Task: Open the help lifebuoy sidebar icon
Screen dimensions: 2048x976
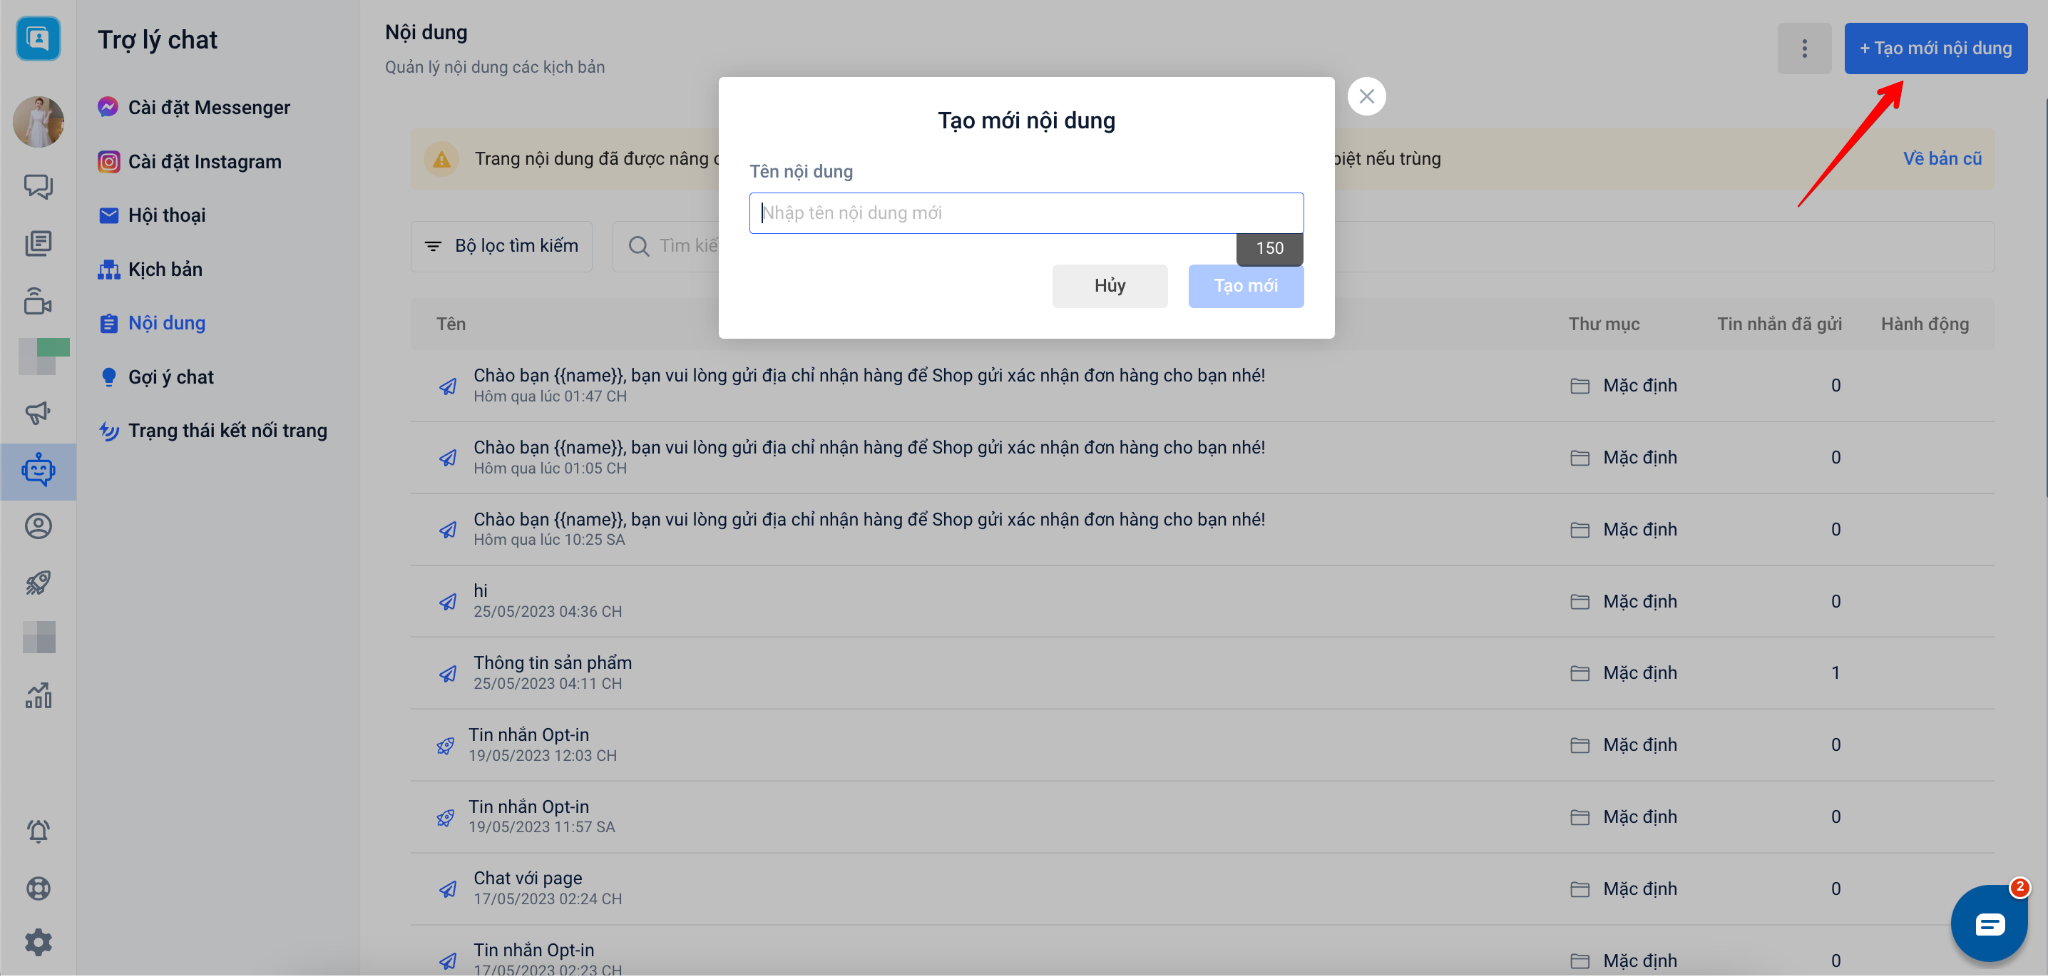Action: point(38,888)
